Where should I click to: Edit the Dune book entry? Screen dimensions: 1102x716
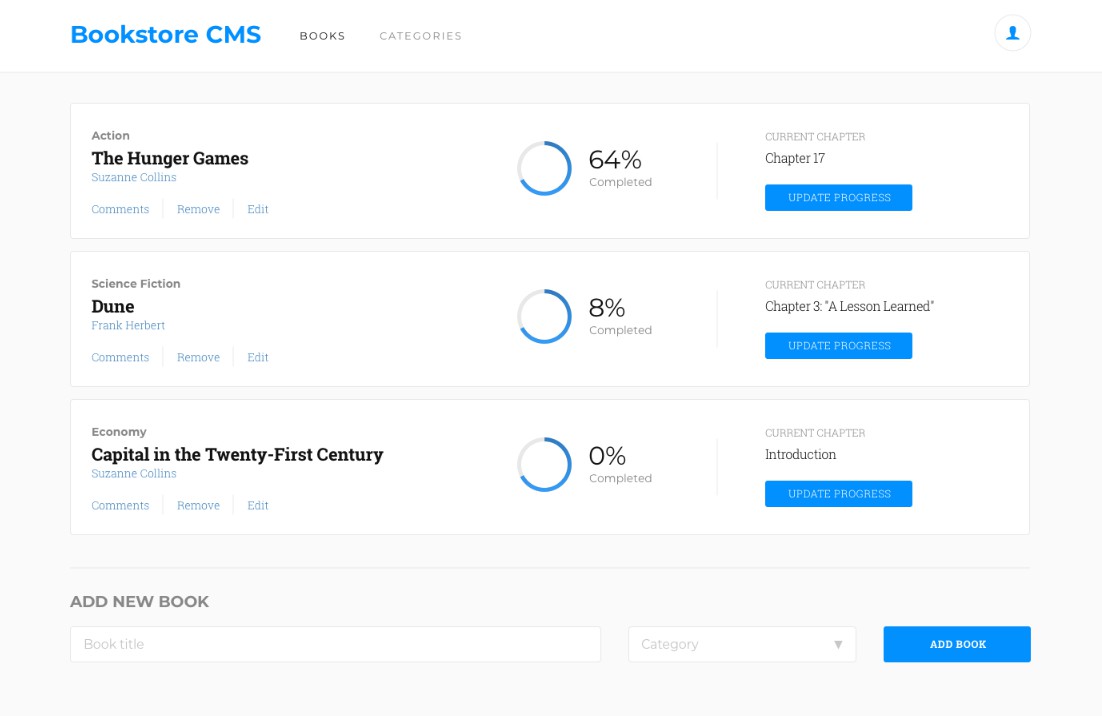pos(258,357)
